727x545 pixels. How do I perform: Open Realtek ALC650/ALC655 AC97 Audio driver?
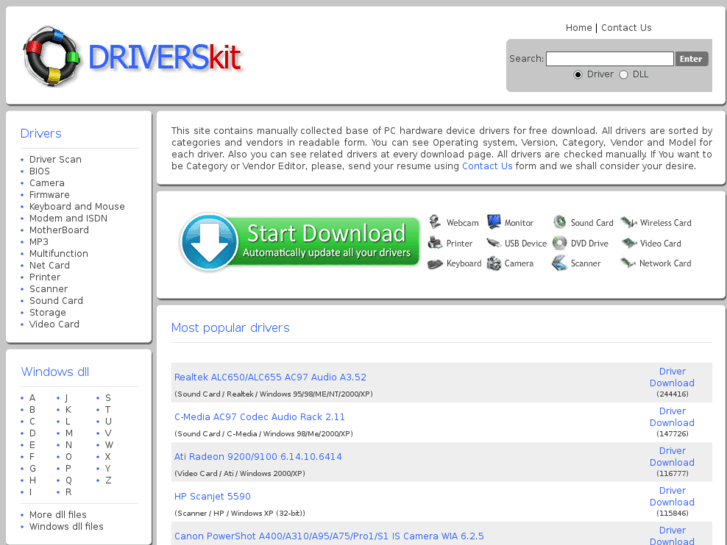(x=270, y=377)
